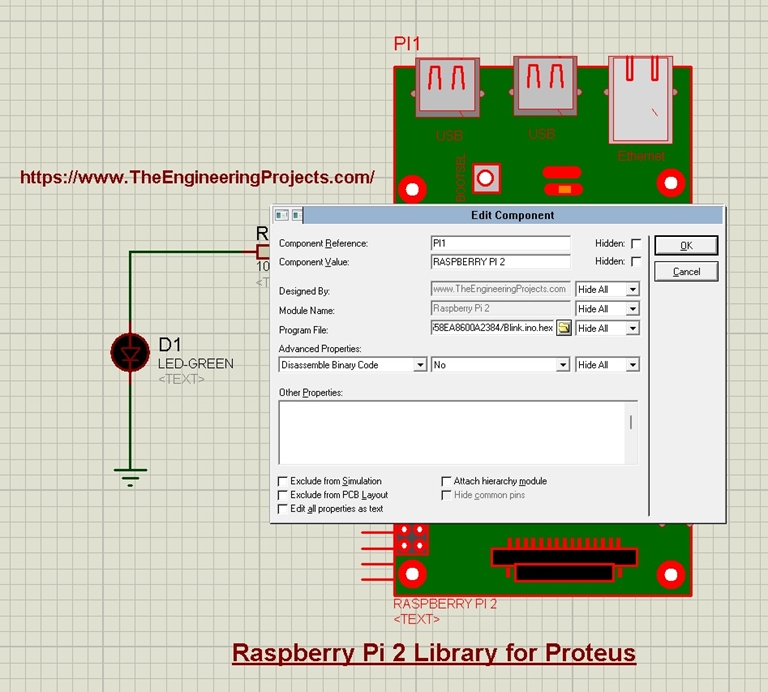The width and height of the screenshot is (768, 692).
Task: Enable Exclude from PCB Layout checkbox
Action: tap(283, 495)
